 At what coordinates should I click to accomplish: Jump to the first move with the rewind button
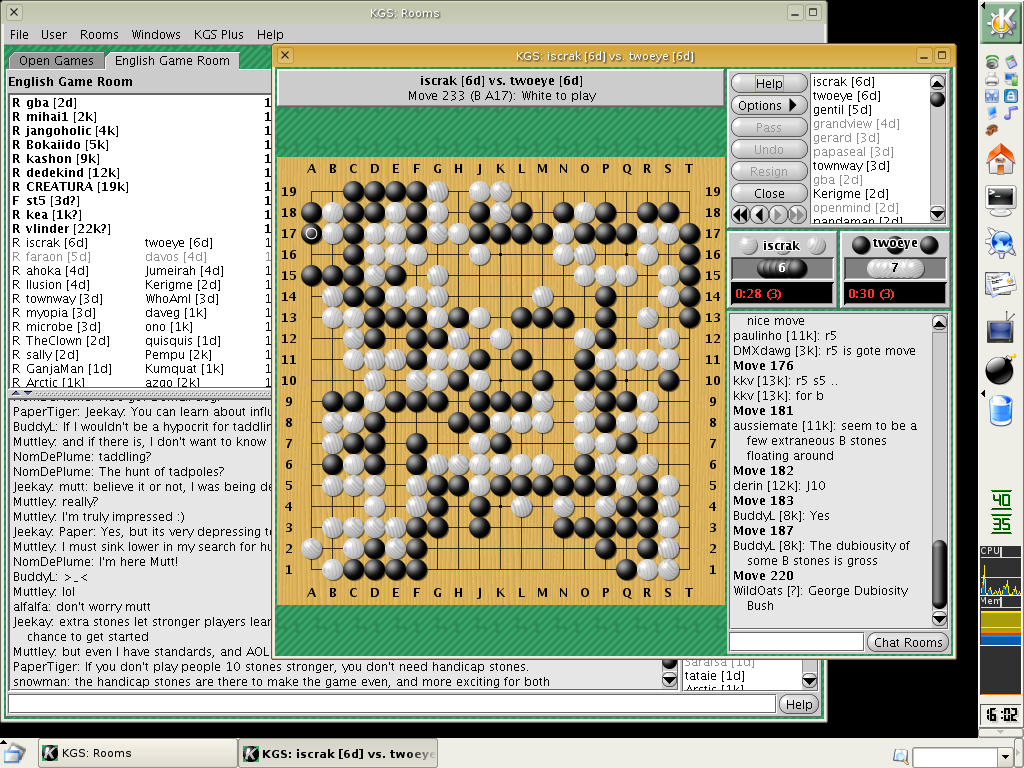(x=740, y=214)
